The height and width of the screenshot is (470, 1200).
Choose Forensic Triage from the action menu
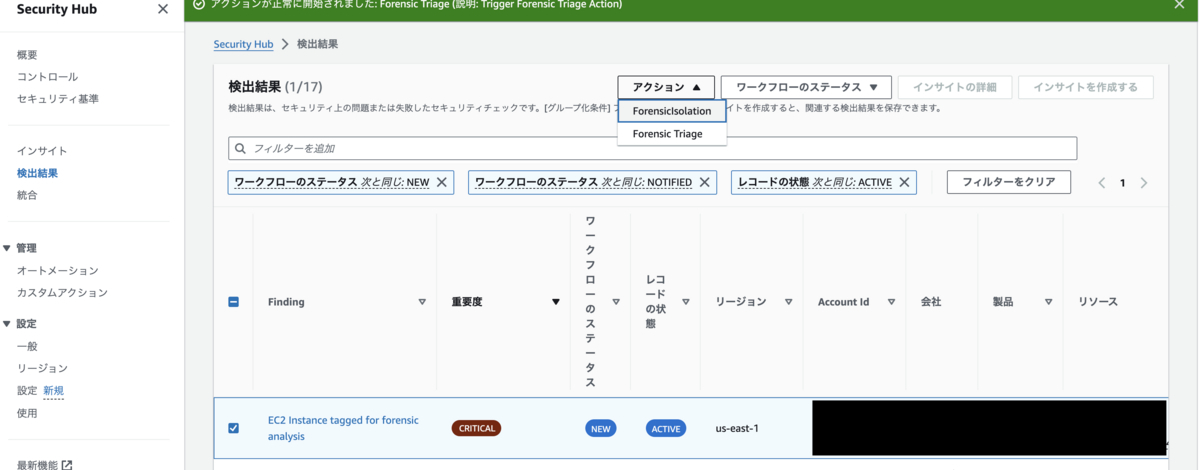tap(672, 134)
